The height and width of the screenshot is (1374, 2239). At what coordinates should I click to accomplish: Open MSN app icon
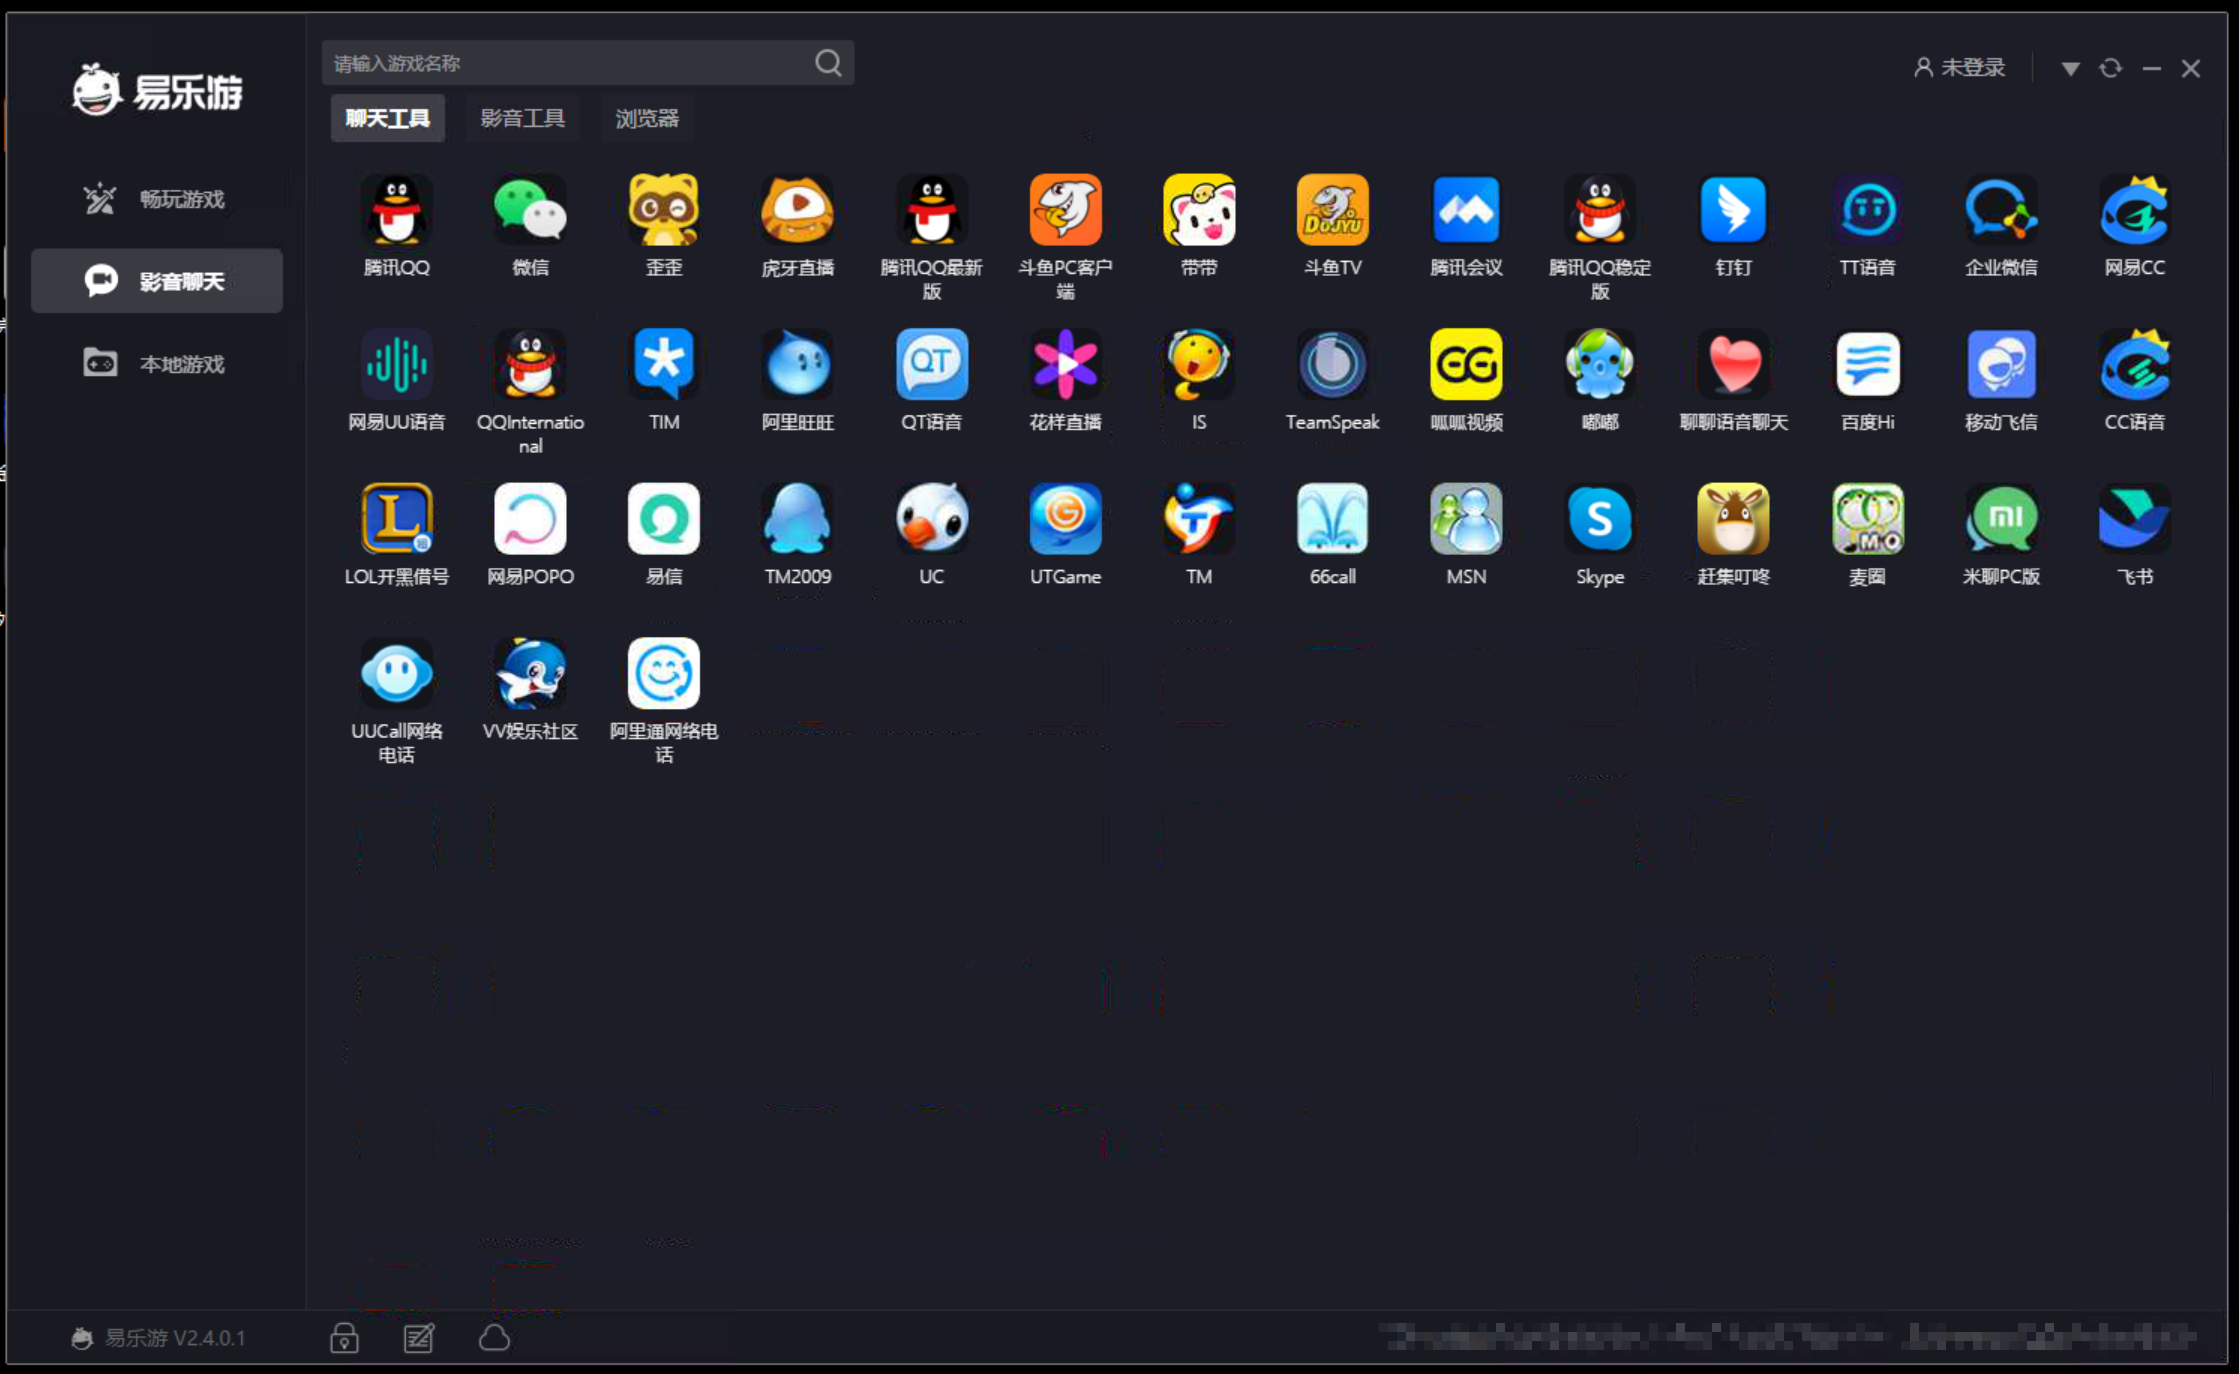click(x=1466, y=519)
